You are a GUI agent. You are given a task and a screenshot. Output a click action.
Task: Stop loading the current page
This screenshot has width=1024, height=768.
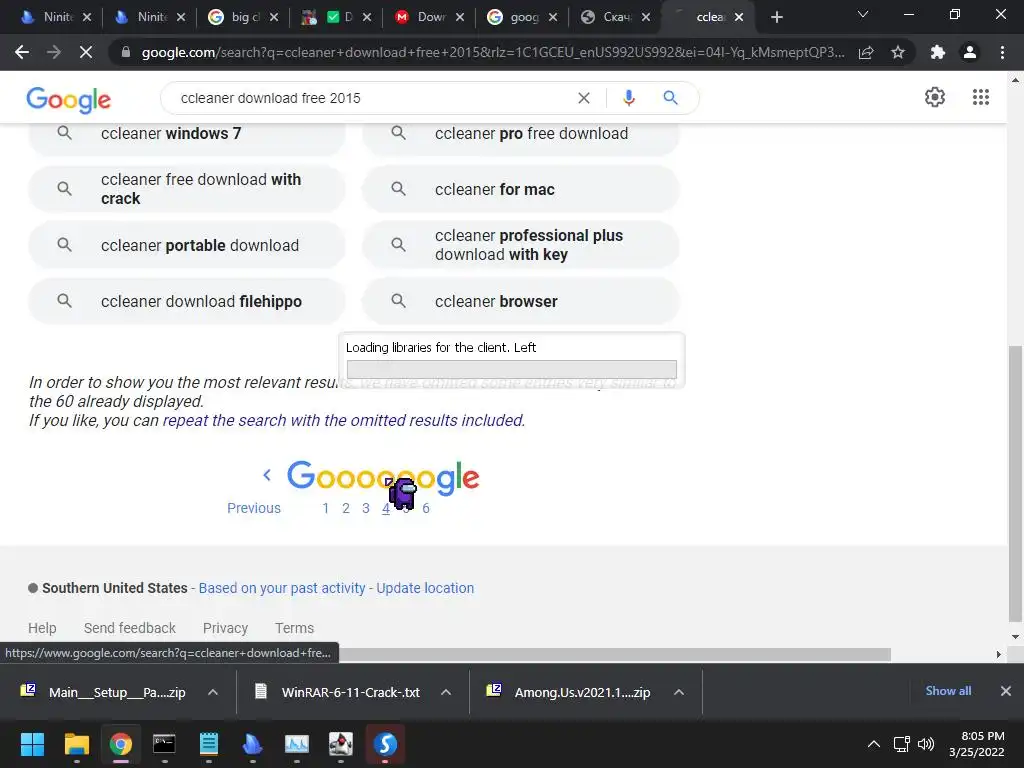point(86,52)
